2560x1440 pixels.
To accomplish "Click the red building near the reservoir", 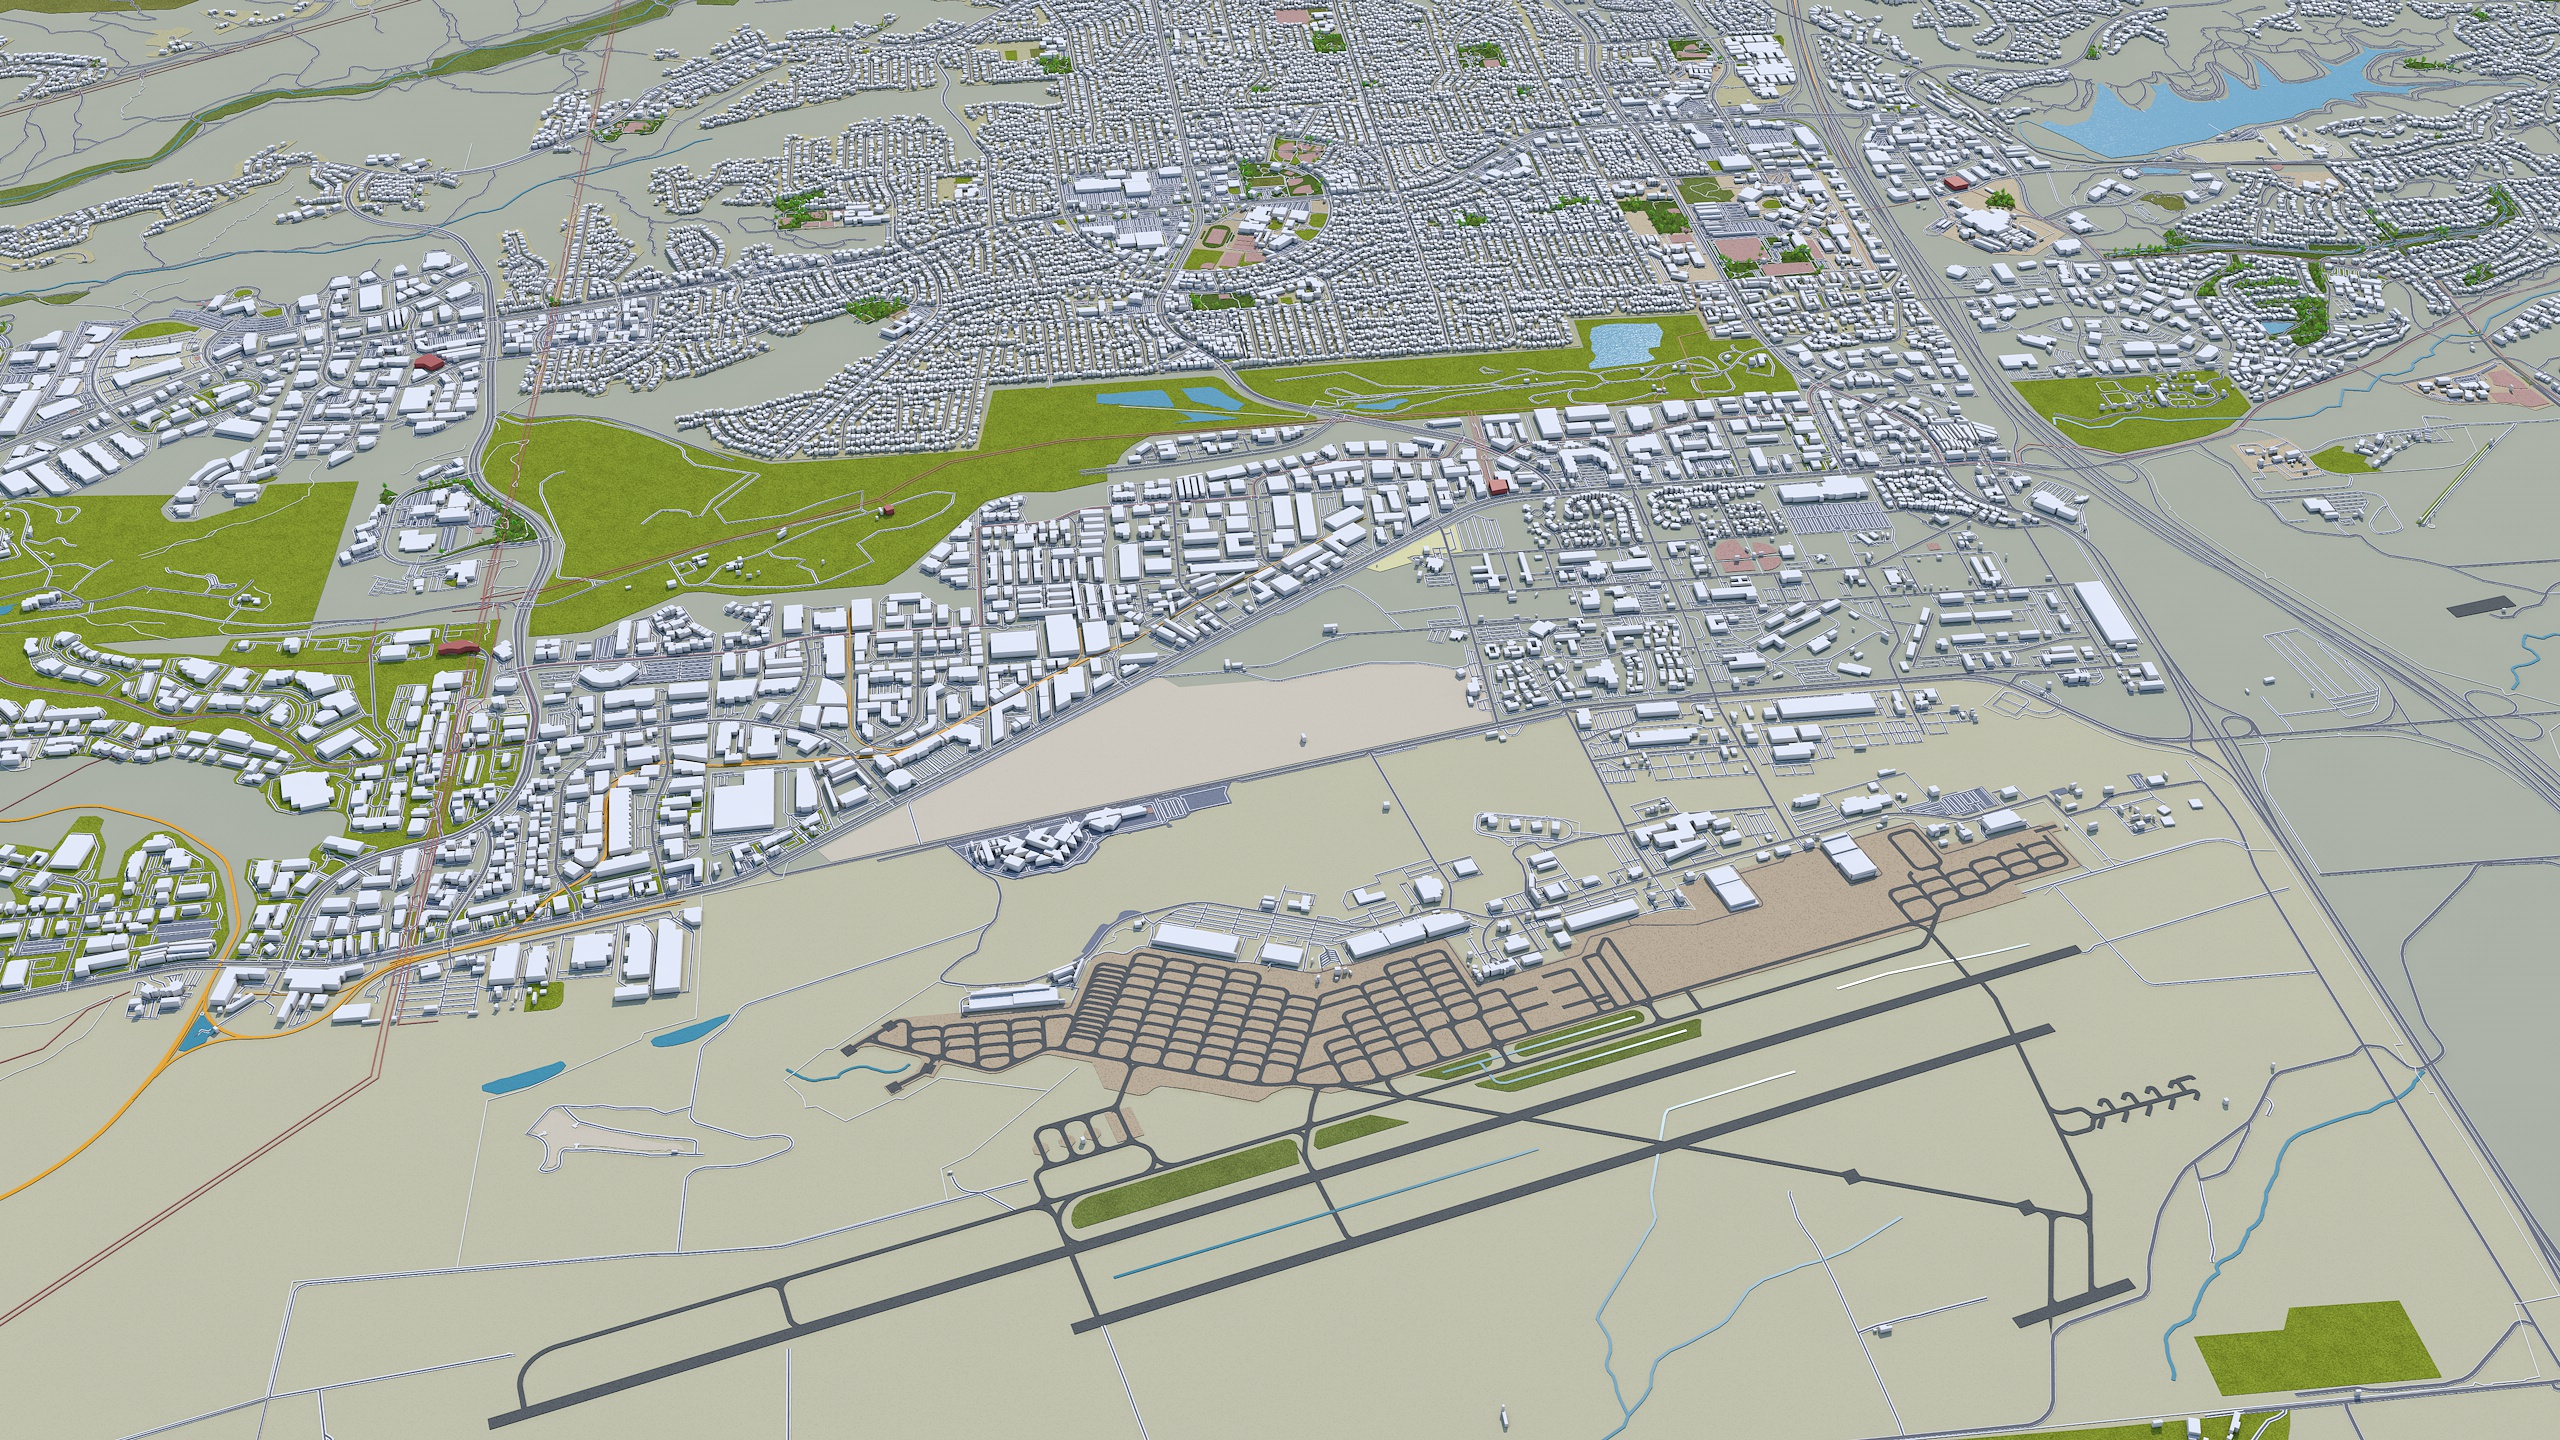I will point(1957,183).
